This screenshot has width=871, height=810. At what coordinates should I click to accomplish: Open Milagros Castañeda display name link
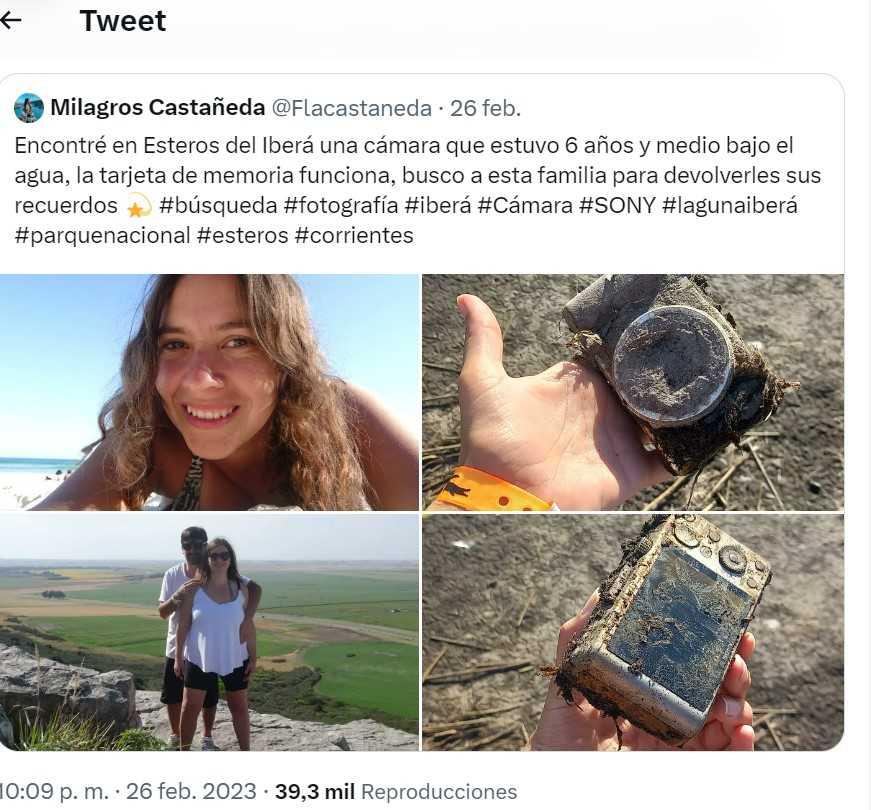[157, 107]
